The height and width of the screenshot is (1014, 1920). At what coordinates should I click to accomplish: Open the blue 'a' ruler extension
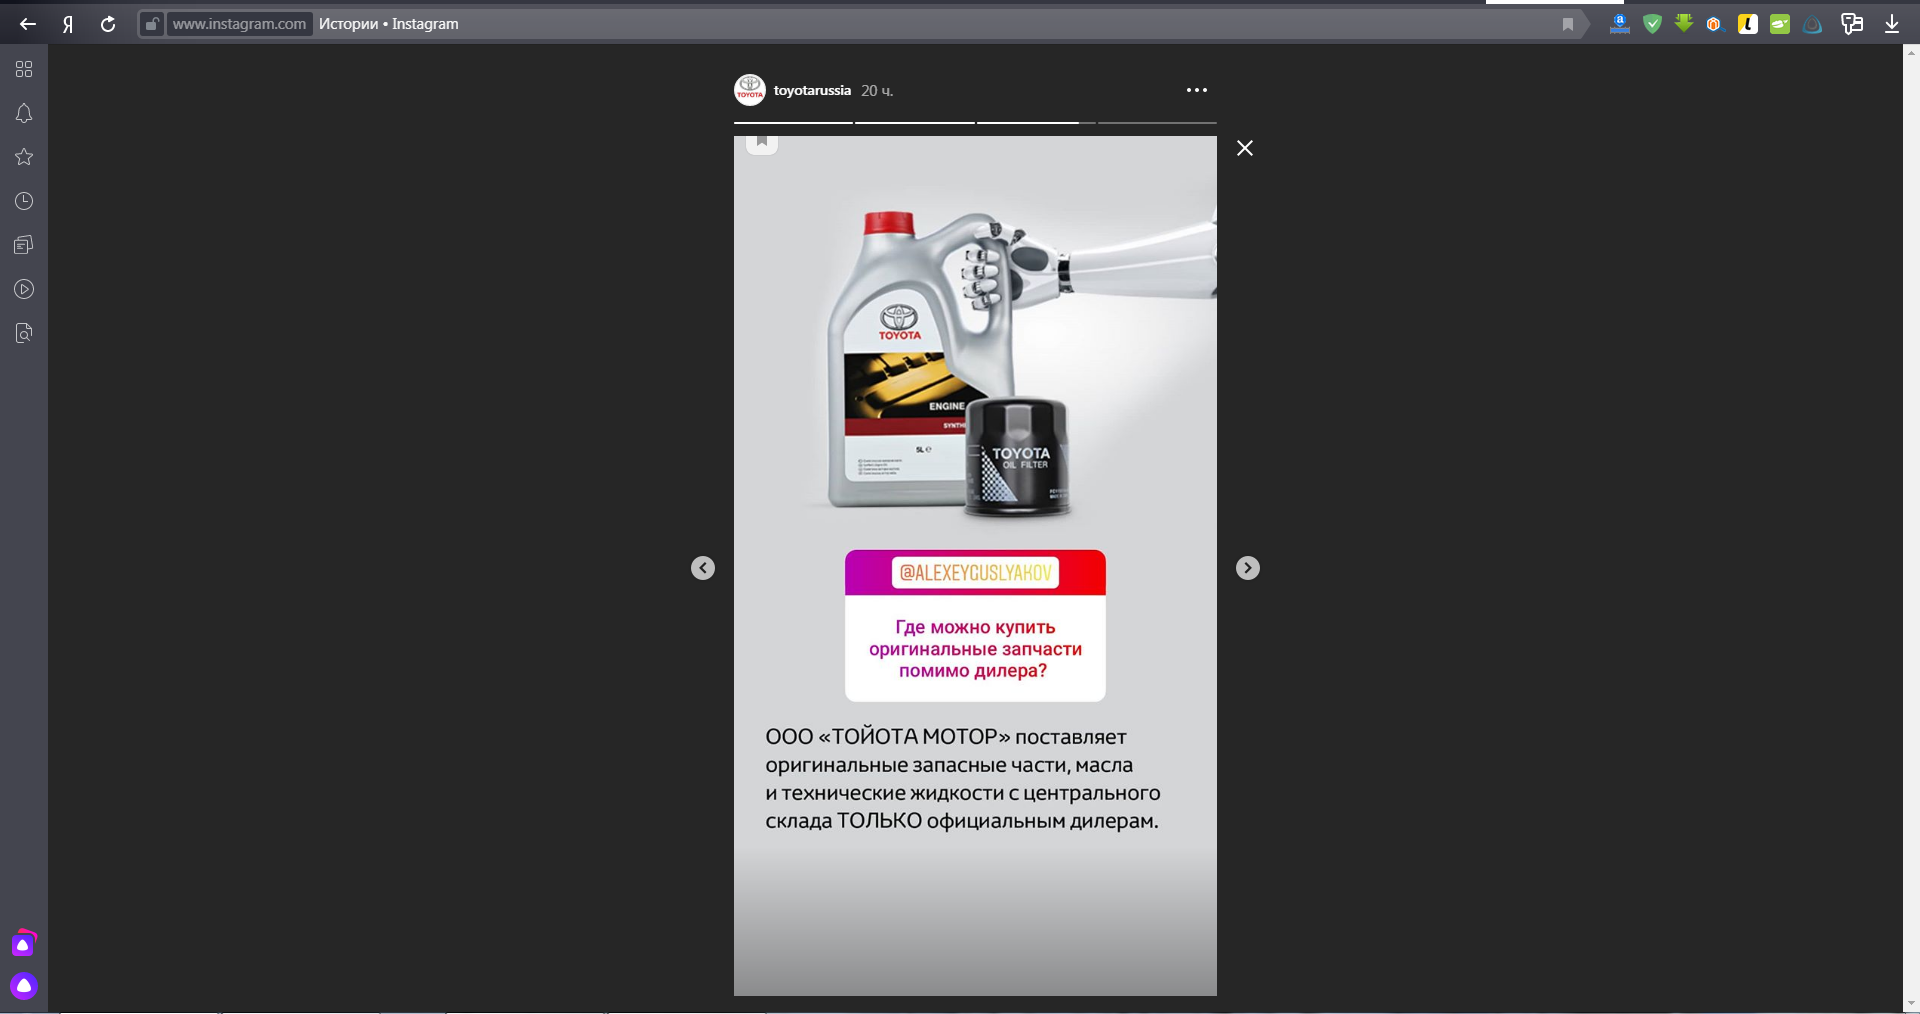click(x=1620, y=24)
